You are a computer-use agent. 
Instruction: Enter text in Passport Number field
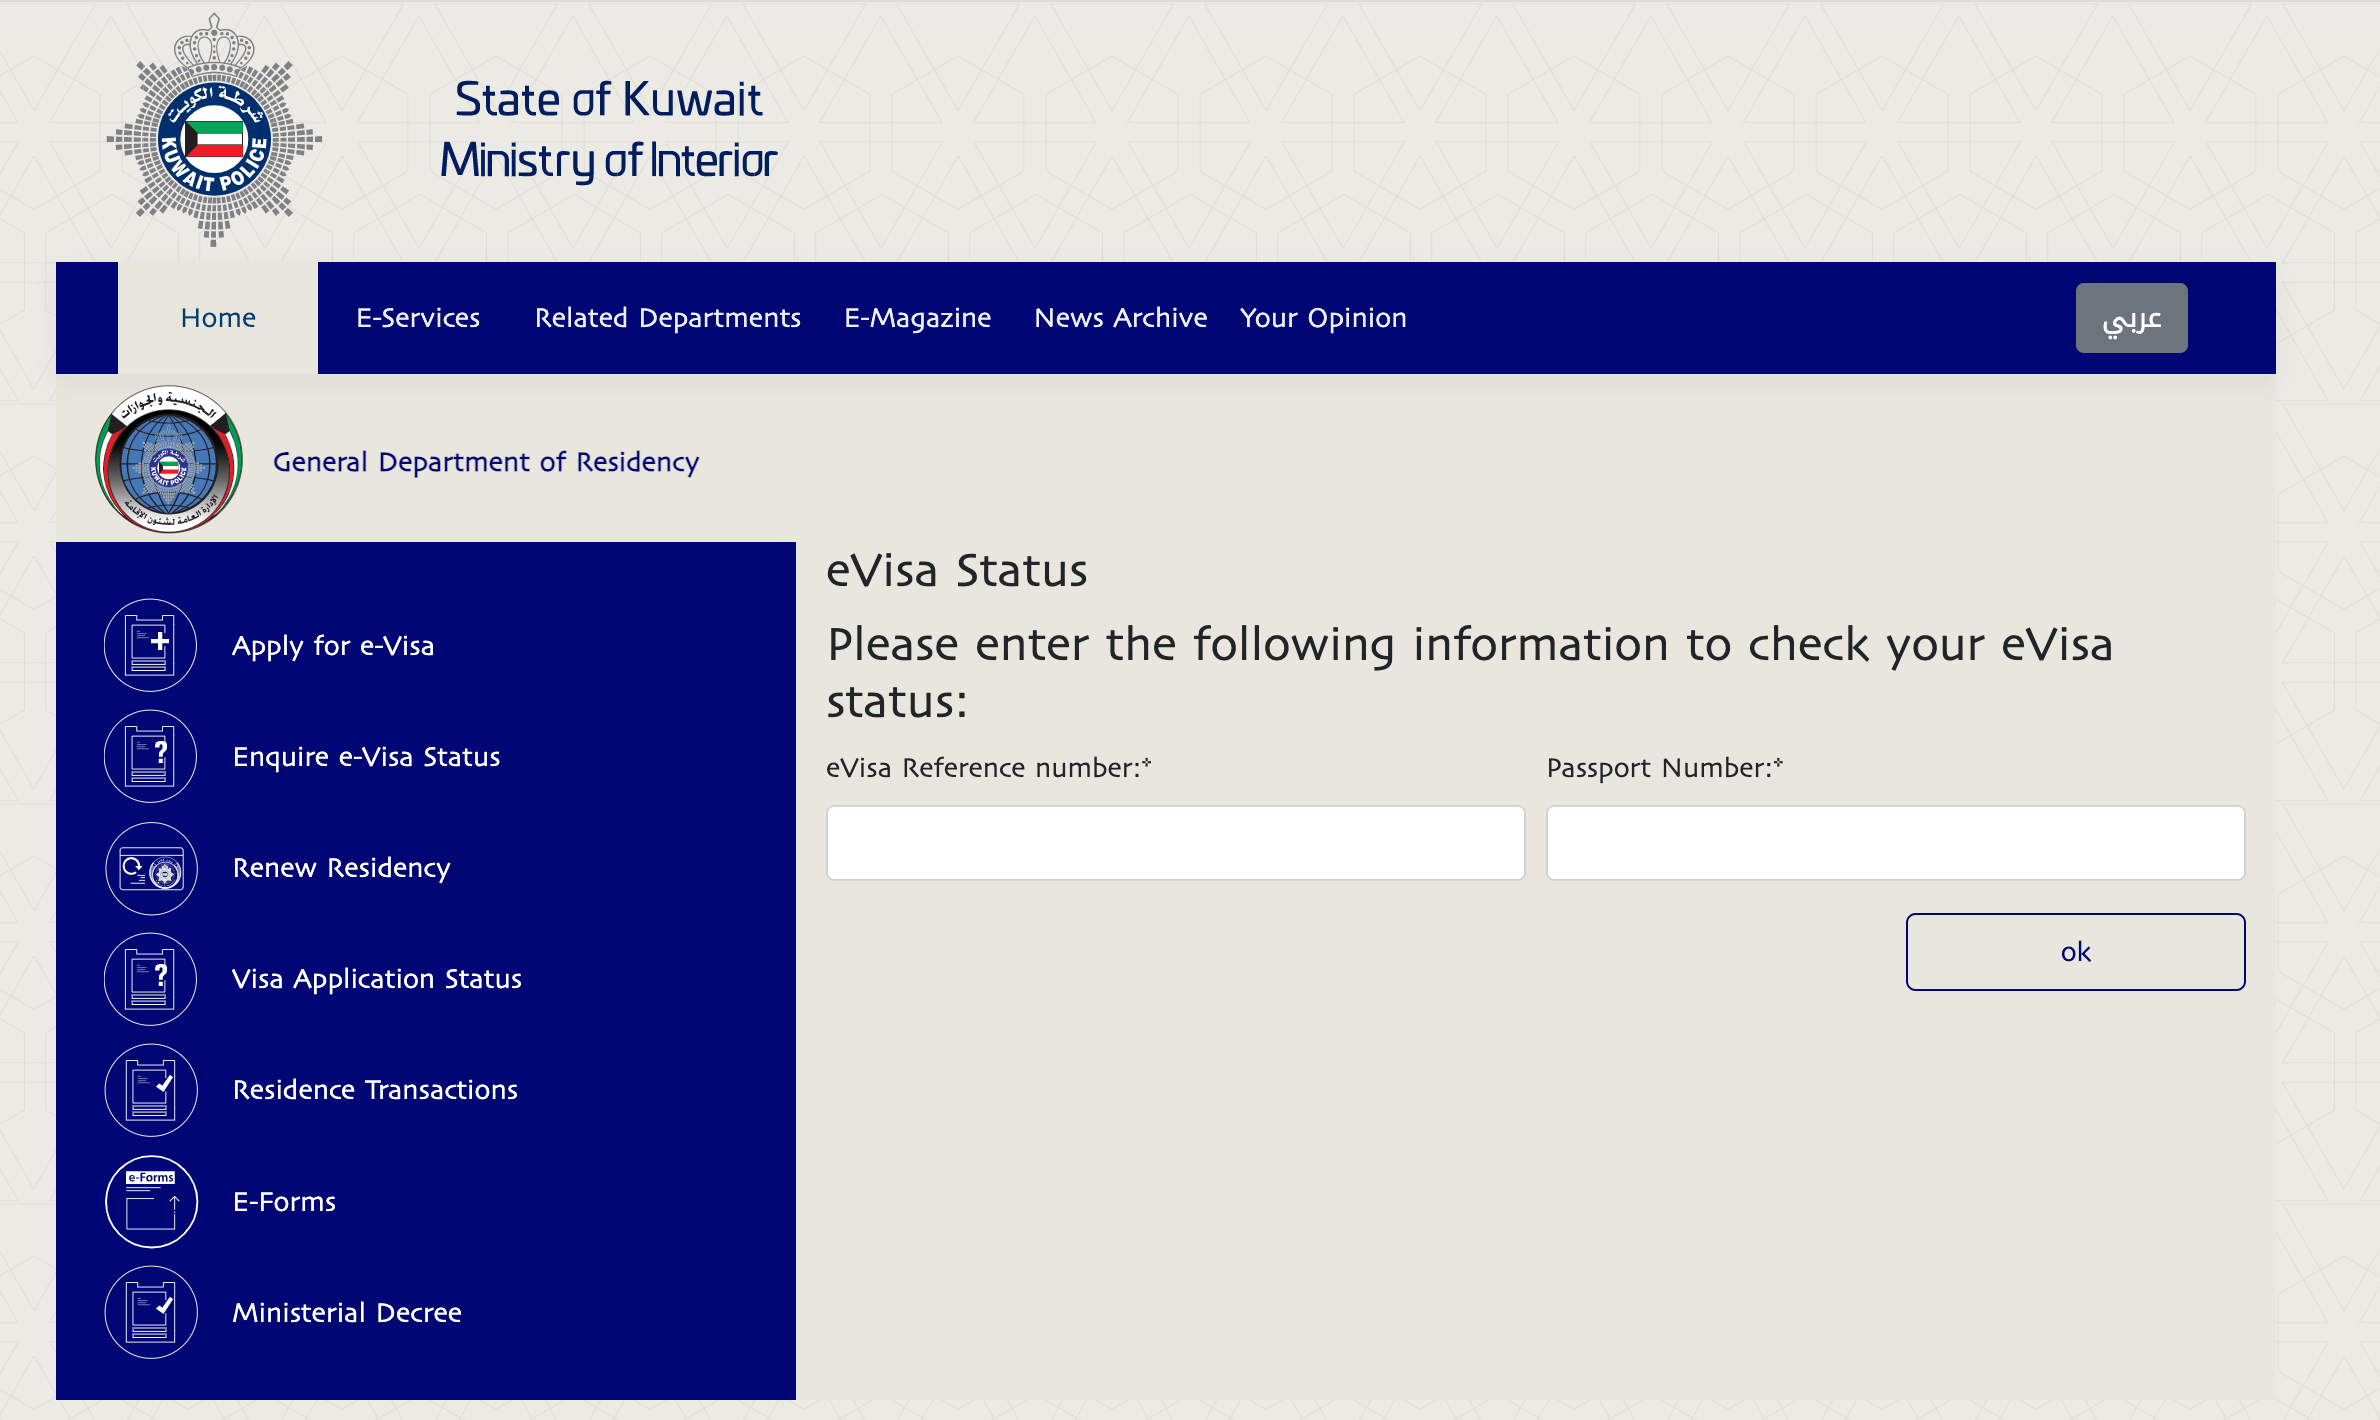click(x=1895, y=842)
